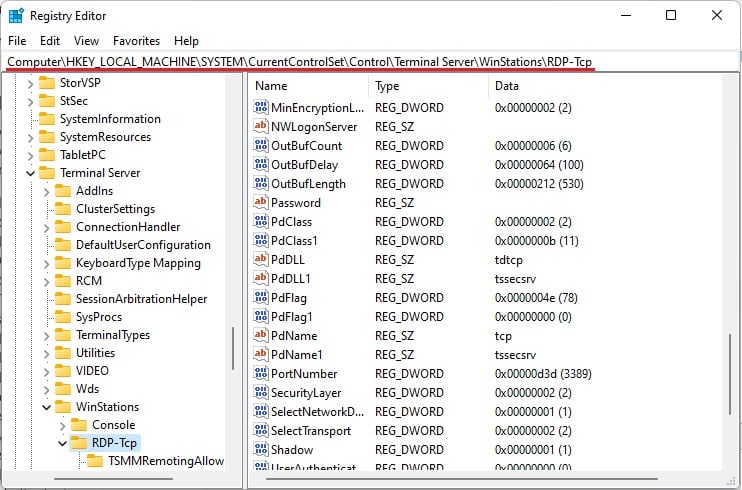Screen dimensions: 742x490
Task: Click the PdClass DWORD icon
Action: pyautogui.click(x=261, y=221)
